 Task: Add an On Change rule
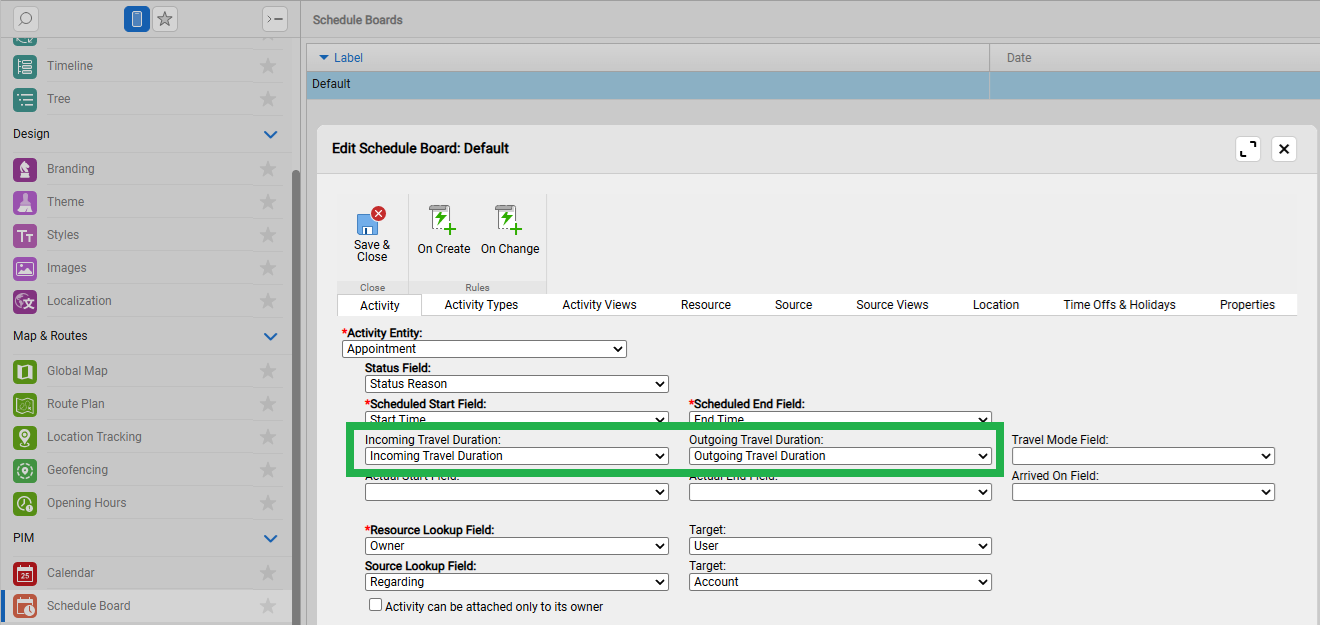click(x=510, y=220)
